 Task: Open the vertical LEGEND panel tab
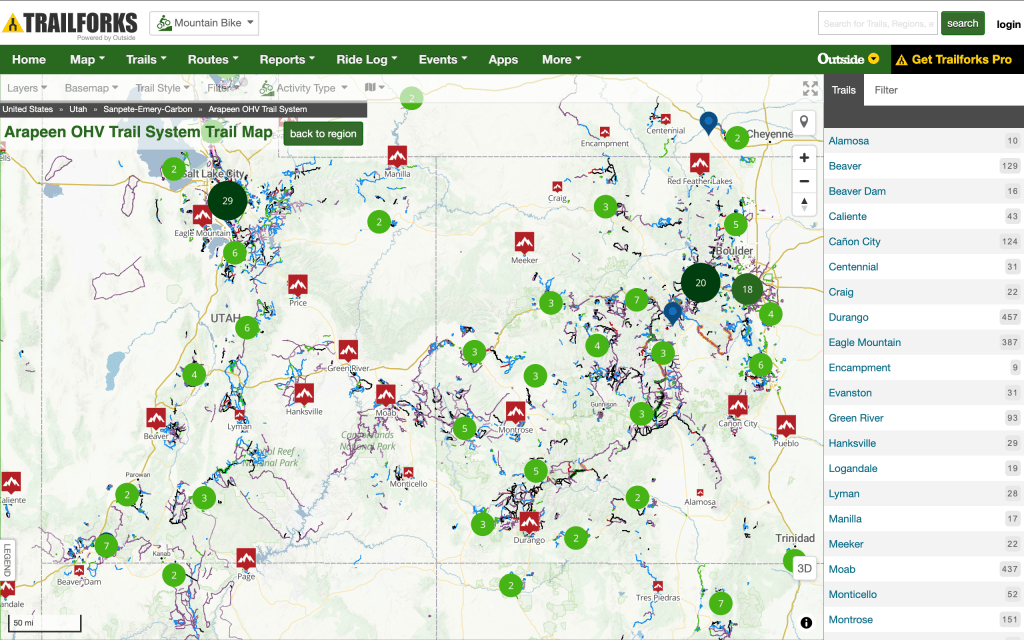(x=7, y=560)
